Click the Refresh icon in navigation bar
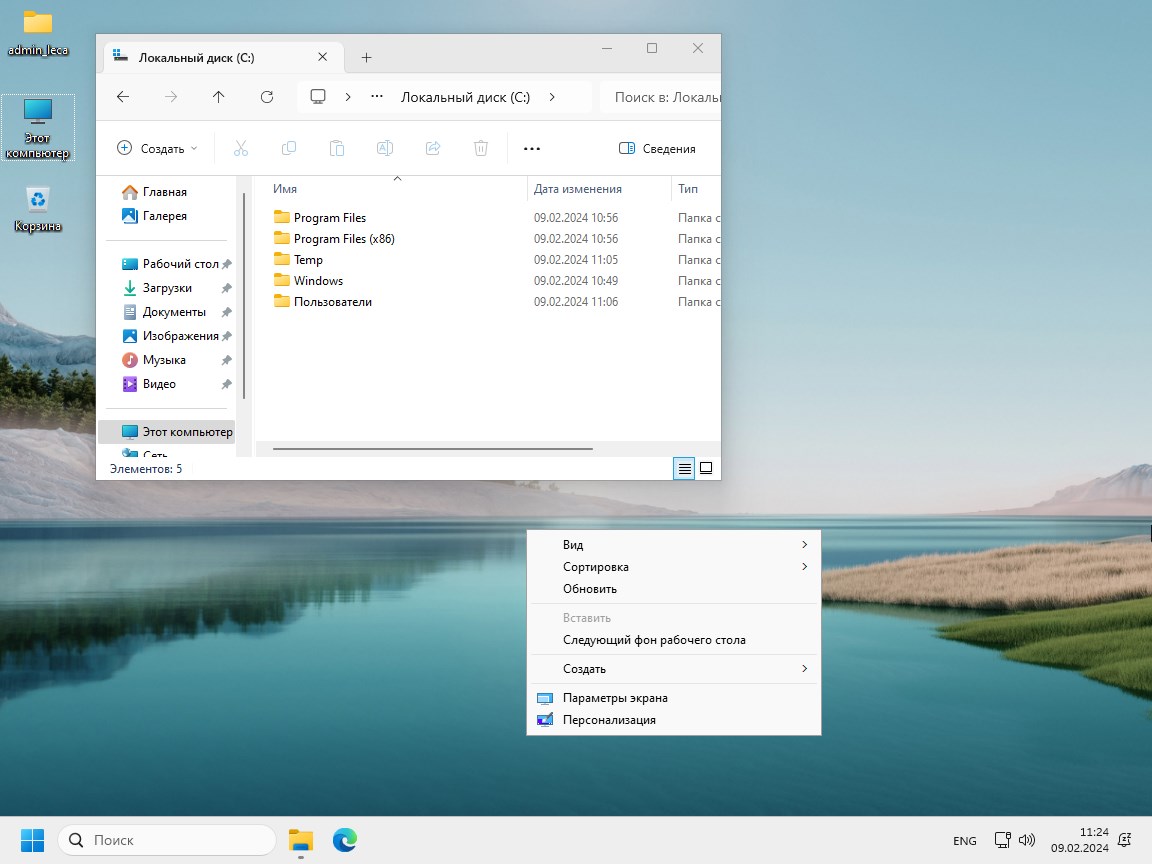 (x=267, y=97)
